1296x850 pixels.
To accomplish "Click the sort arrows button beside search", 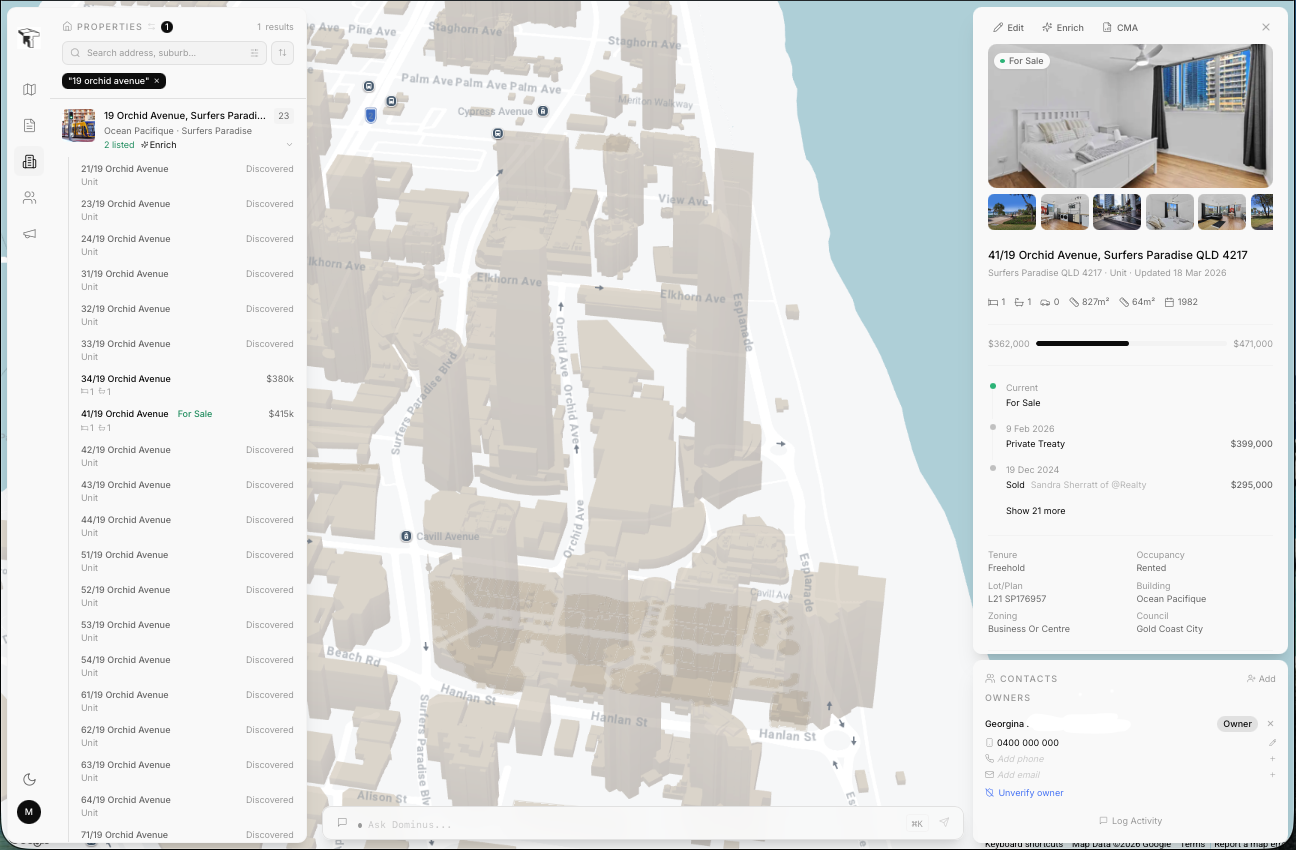I will click(x=283, y=53).
